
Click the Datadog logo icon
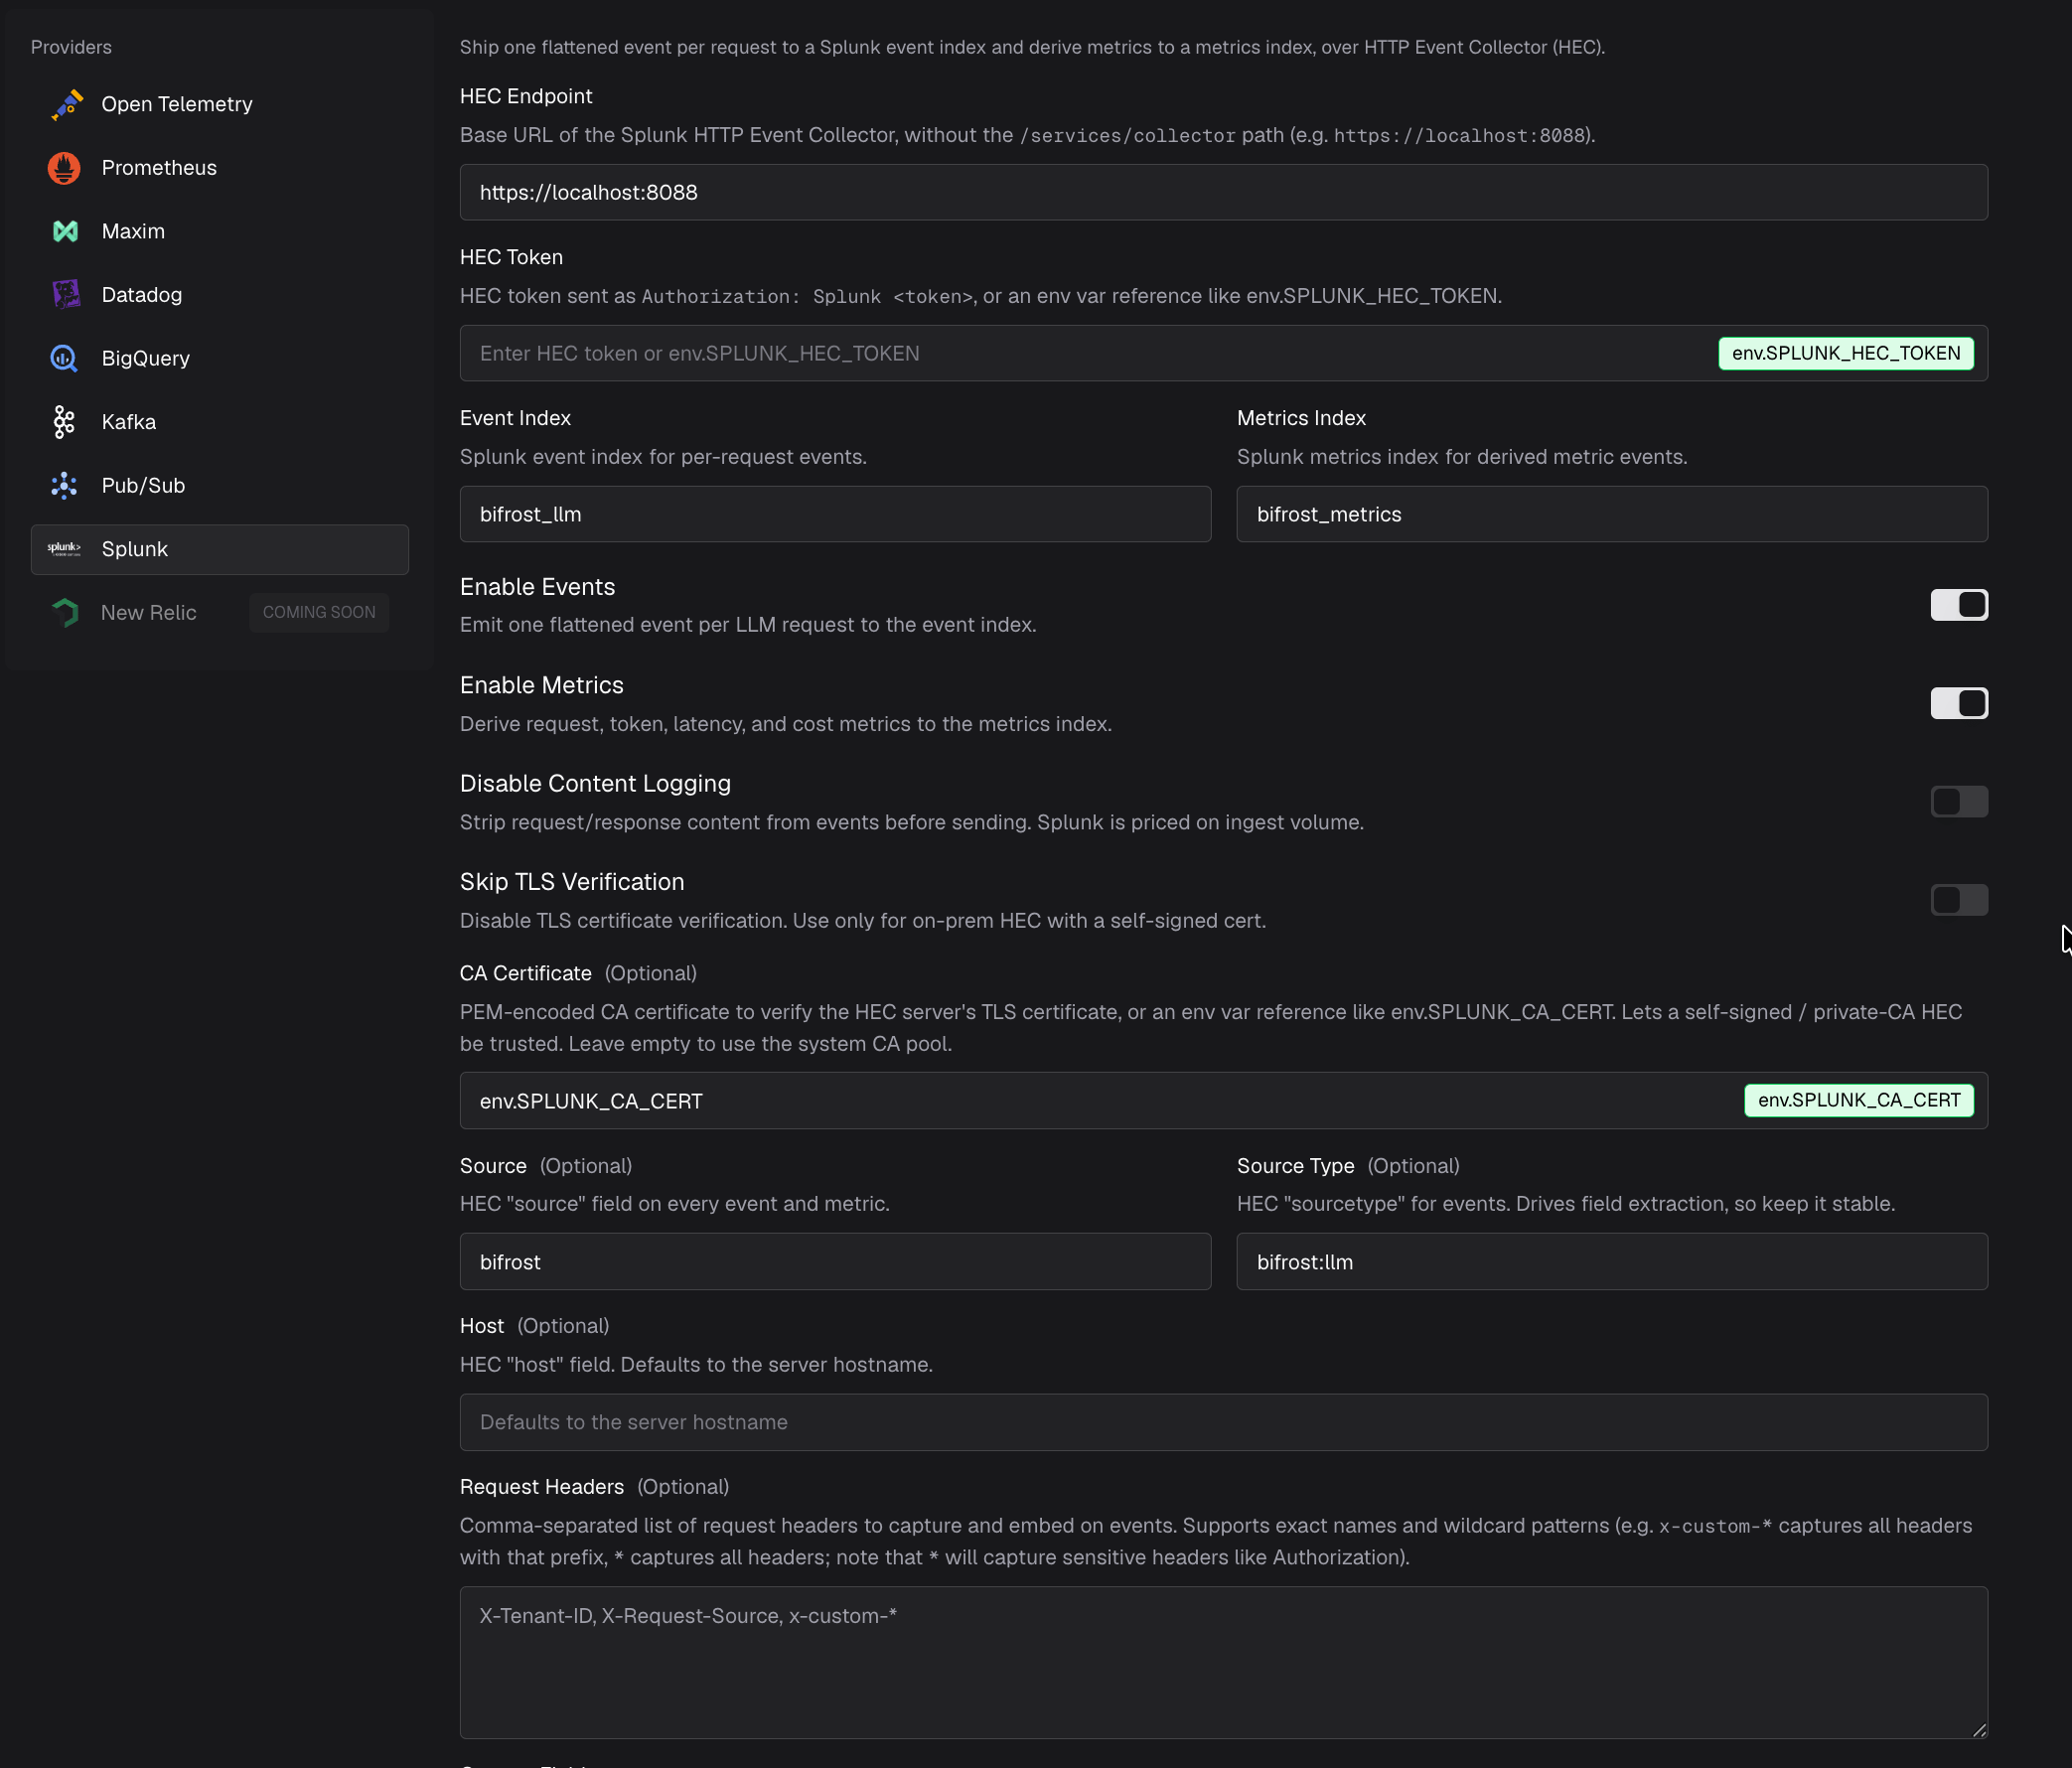pyautogui.click(x=65, y=295)
